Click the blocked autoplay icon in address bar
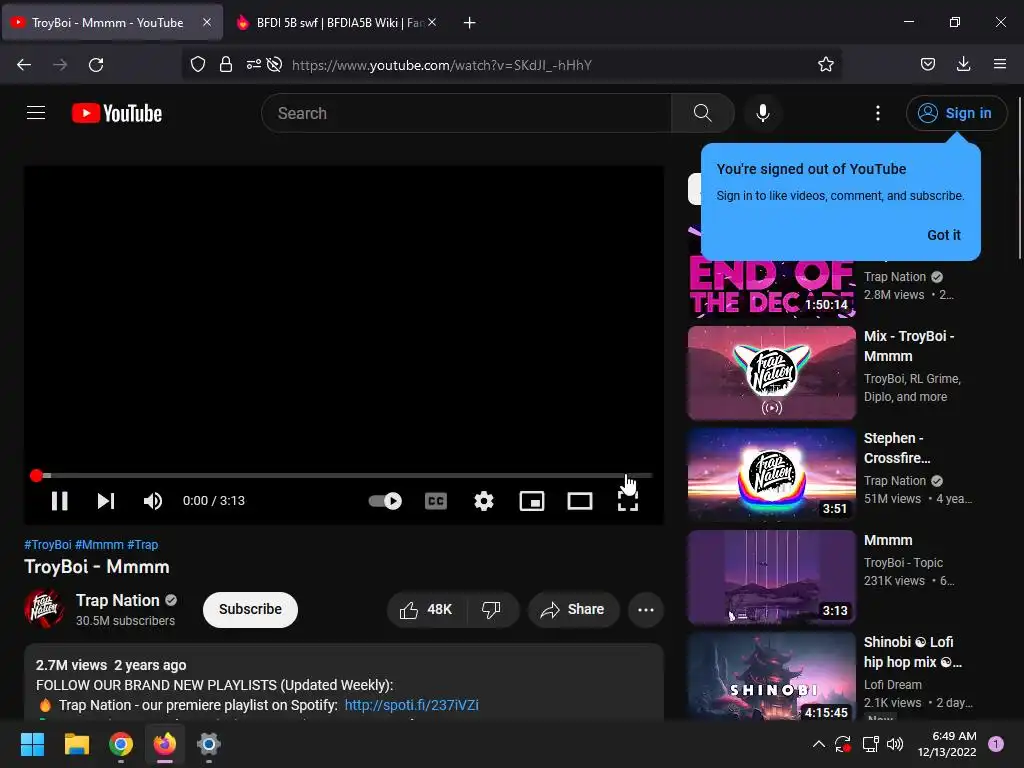 click(275, 65)
